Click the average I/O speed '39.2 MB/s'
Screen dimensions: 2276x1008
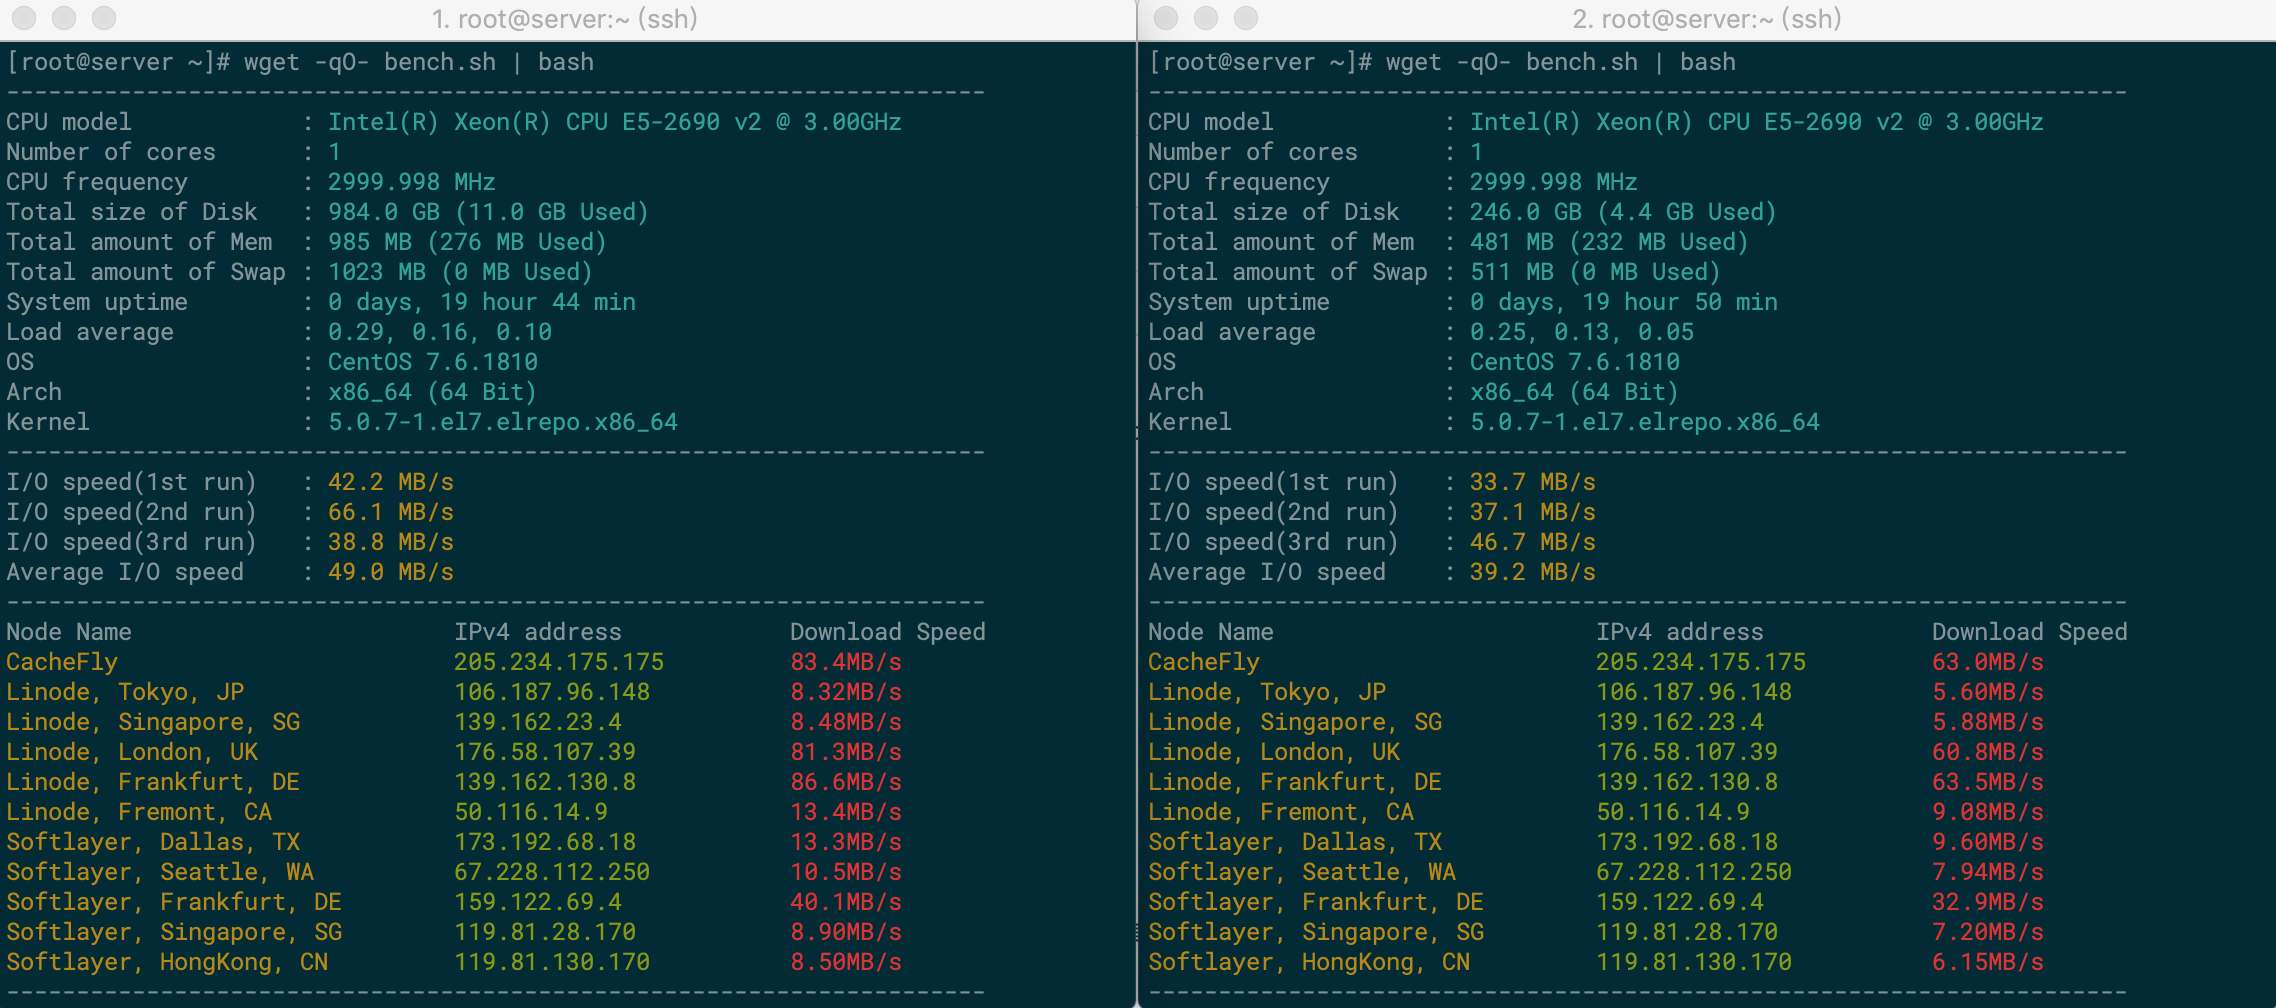click(1533, 572)
